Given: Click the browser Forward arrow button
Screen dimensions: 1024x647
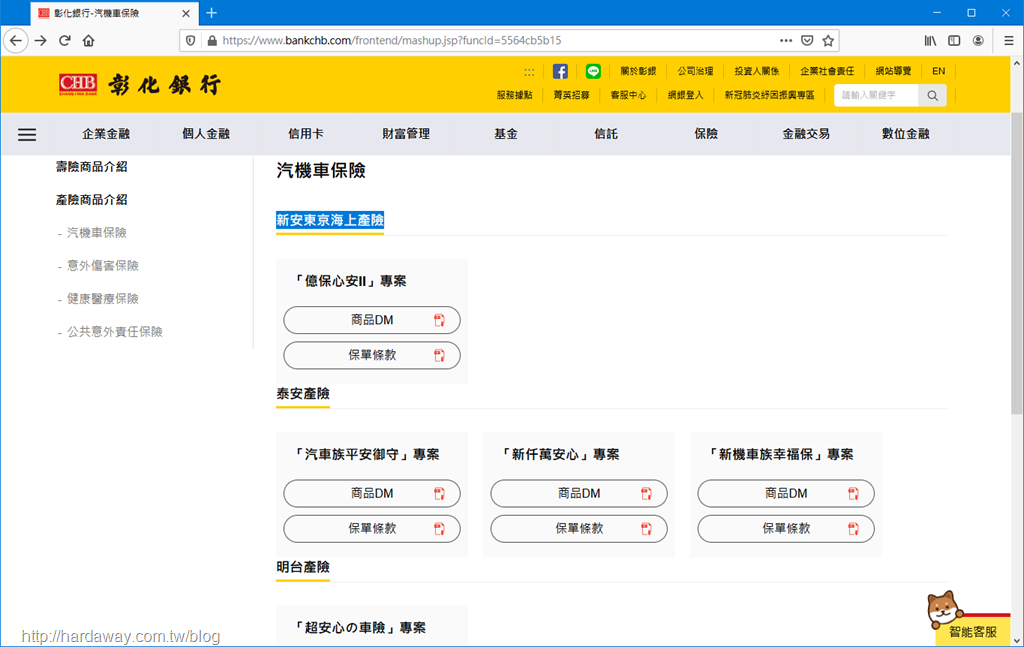Looking at the screenshot, I should coord(40,40).
